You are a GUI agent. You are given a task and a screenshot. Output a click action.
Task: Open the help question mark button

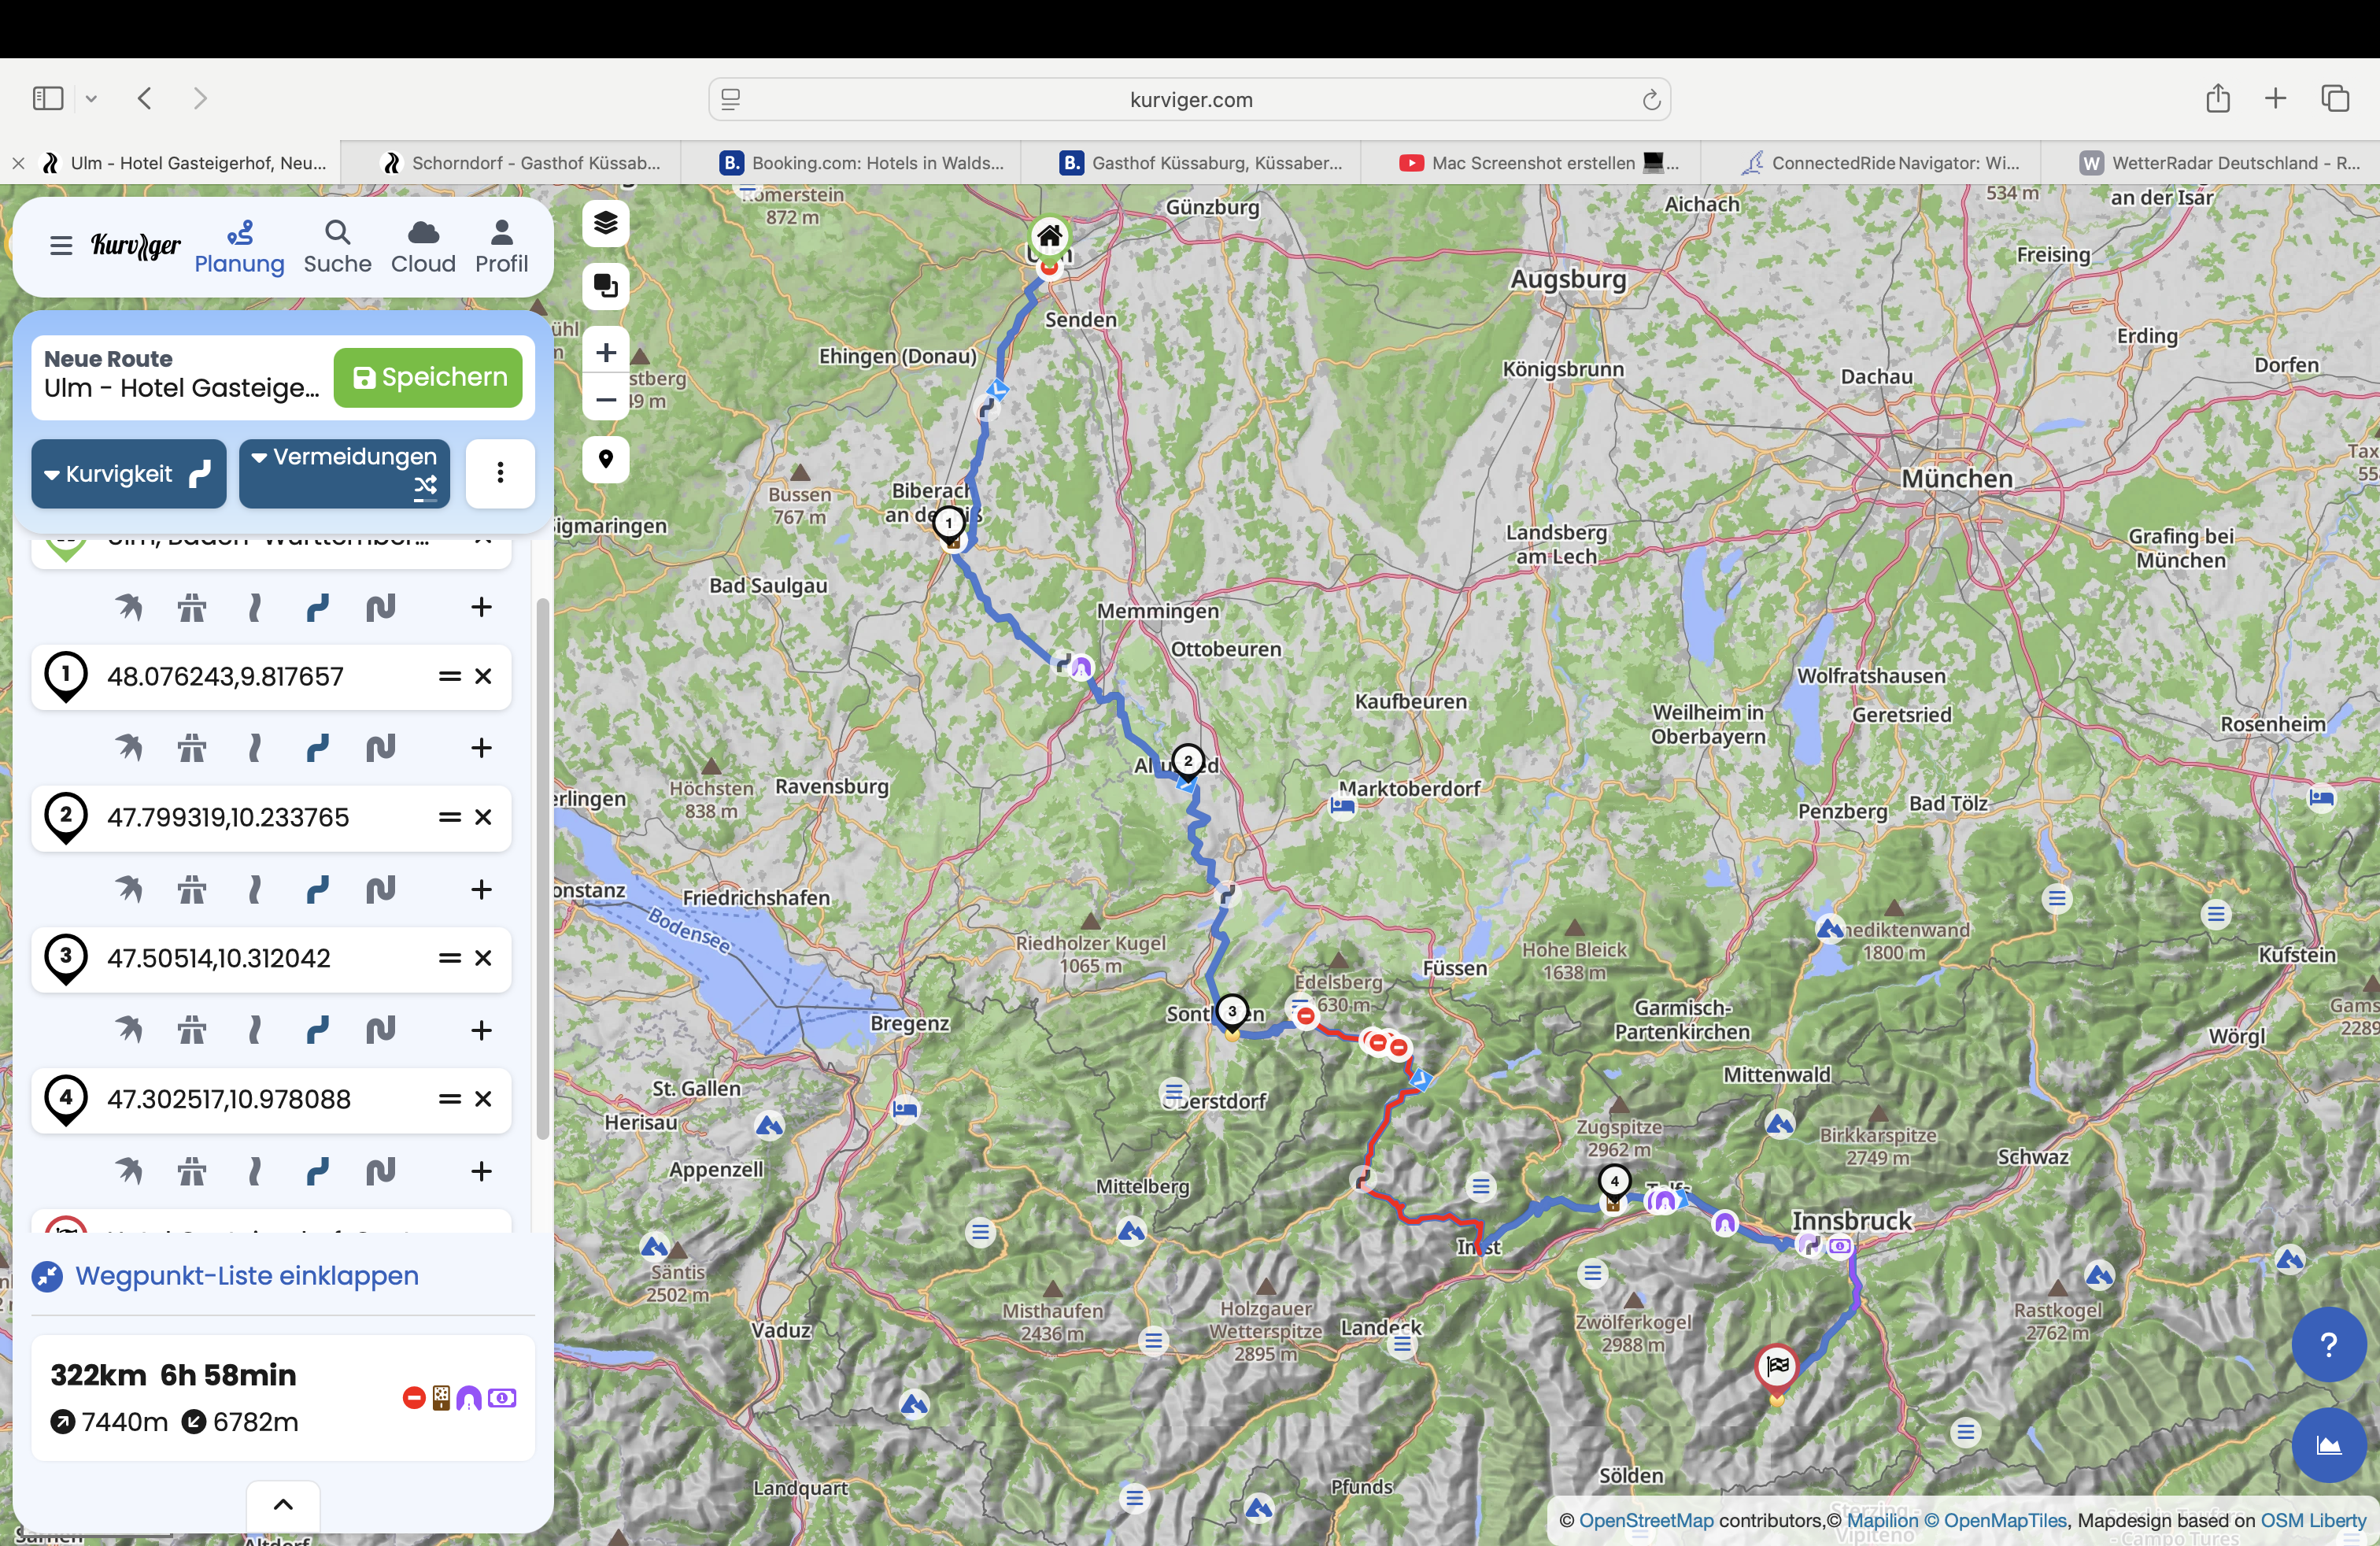point(2328,1345)
